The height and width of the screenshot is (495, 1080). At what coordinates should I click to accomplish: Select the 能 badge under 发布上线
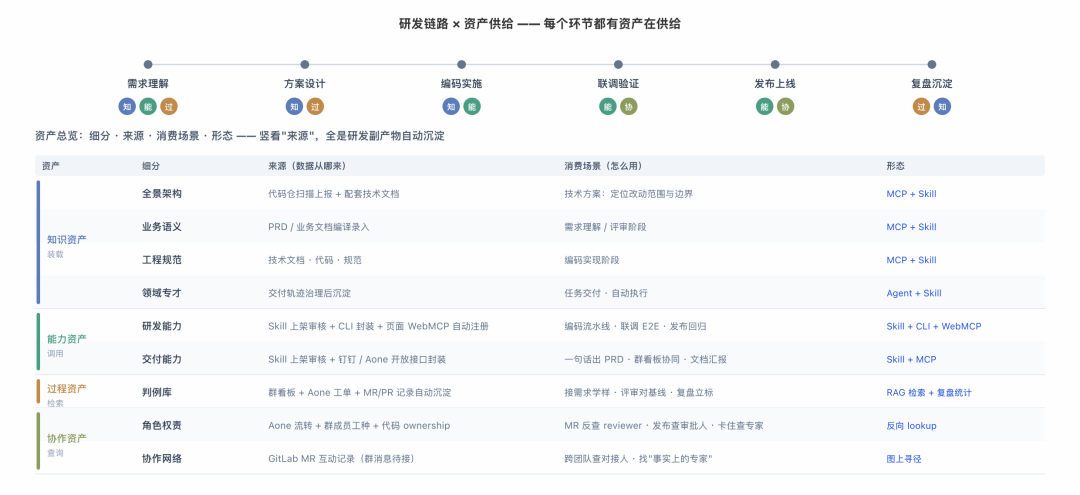pyautogui.click(x=765, y=106)
